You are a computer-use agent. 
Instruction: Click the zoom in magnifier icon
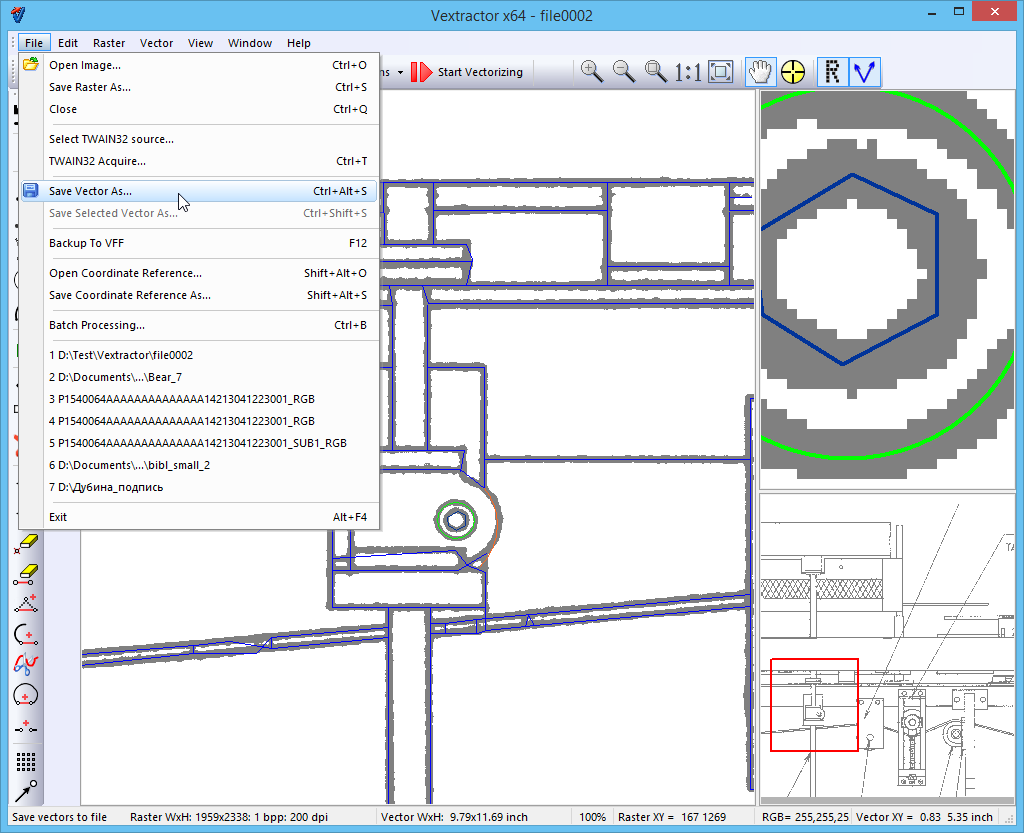click(592, 71)
